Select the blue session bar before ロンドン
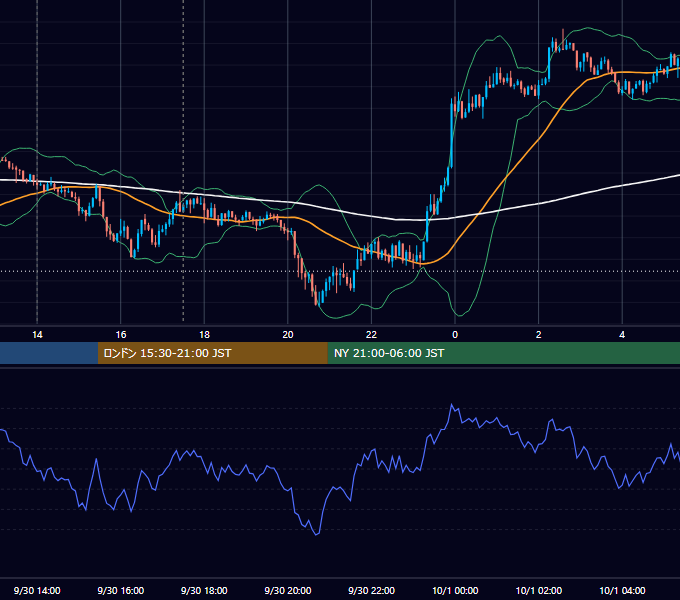The width and height of the screenshot is (680, 600). [x=49, y=353]
